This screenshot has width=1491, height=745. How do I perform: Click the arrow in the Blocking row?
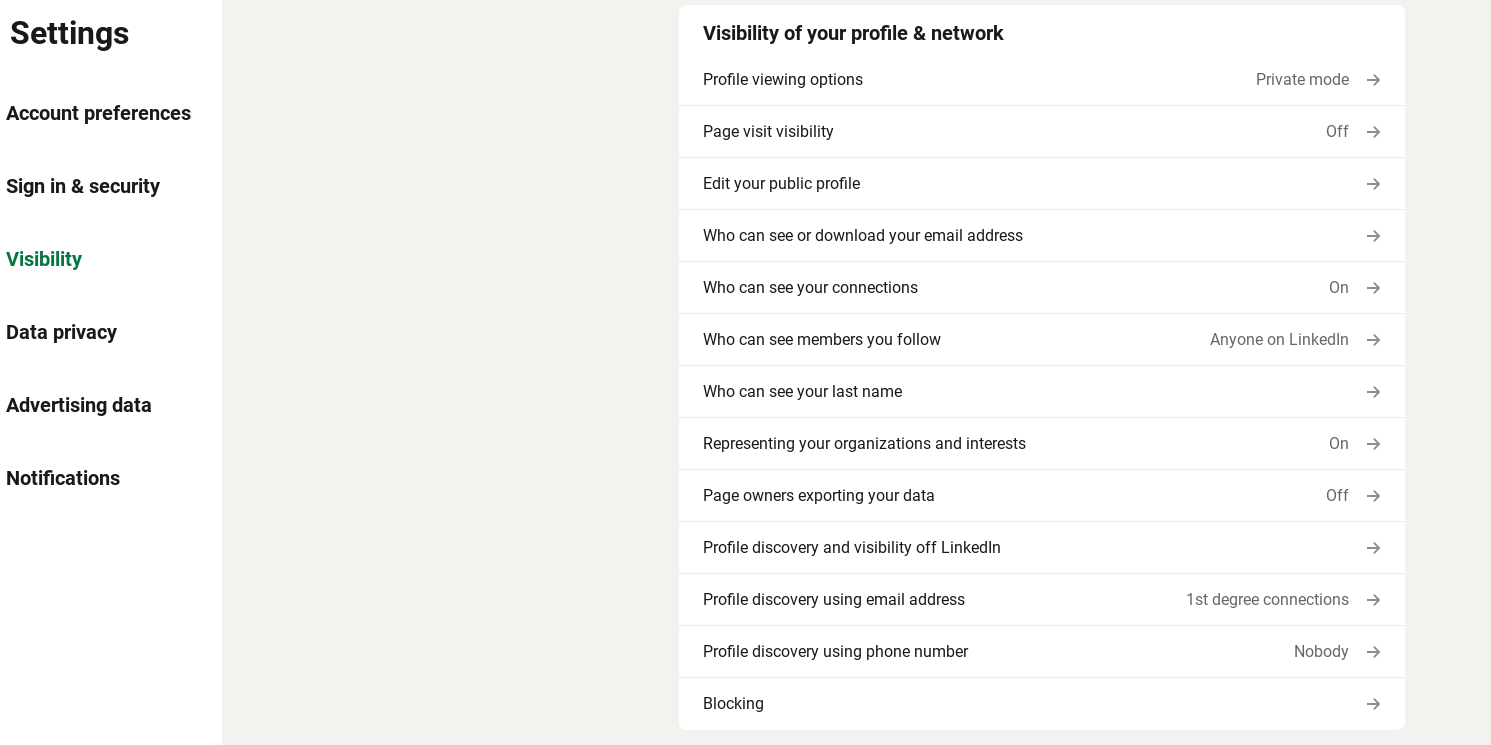coord(1373,704)
